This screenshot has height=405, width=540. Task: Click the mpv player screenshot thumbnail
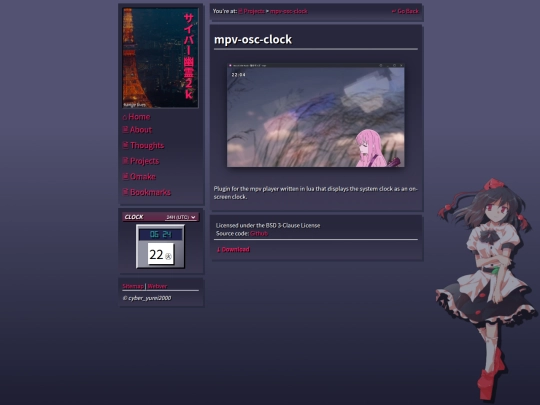click(x=315, y=115)
